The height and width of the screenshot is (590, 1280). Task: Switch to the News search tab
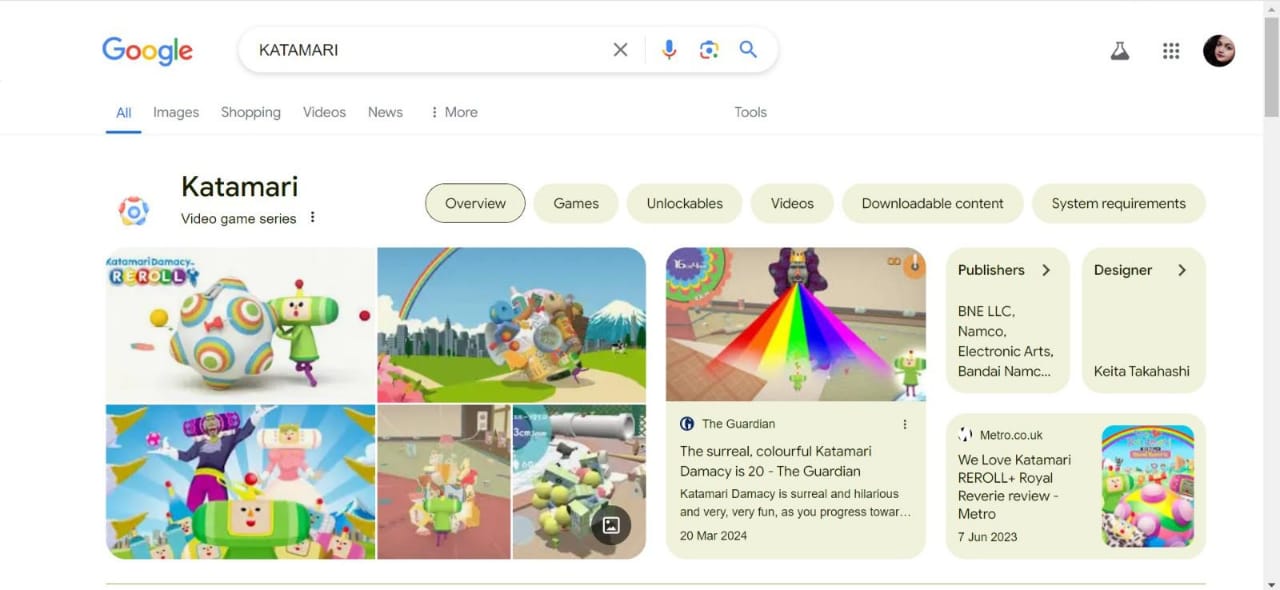click(x=385, y=112)
